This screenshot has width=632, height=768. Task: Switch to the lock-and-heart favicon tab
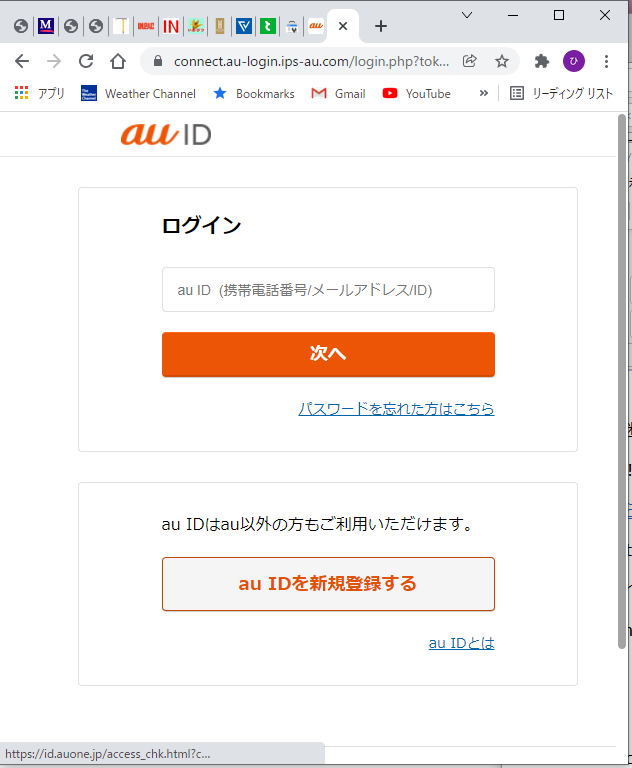coord(292,26)
